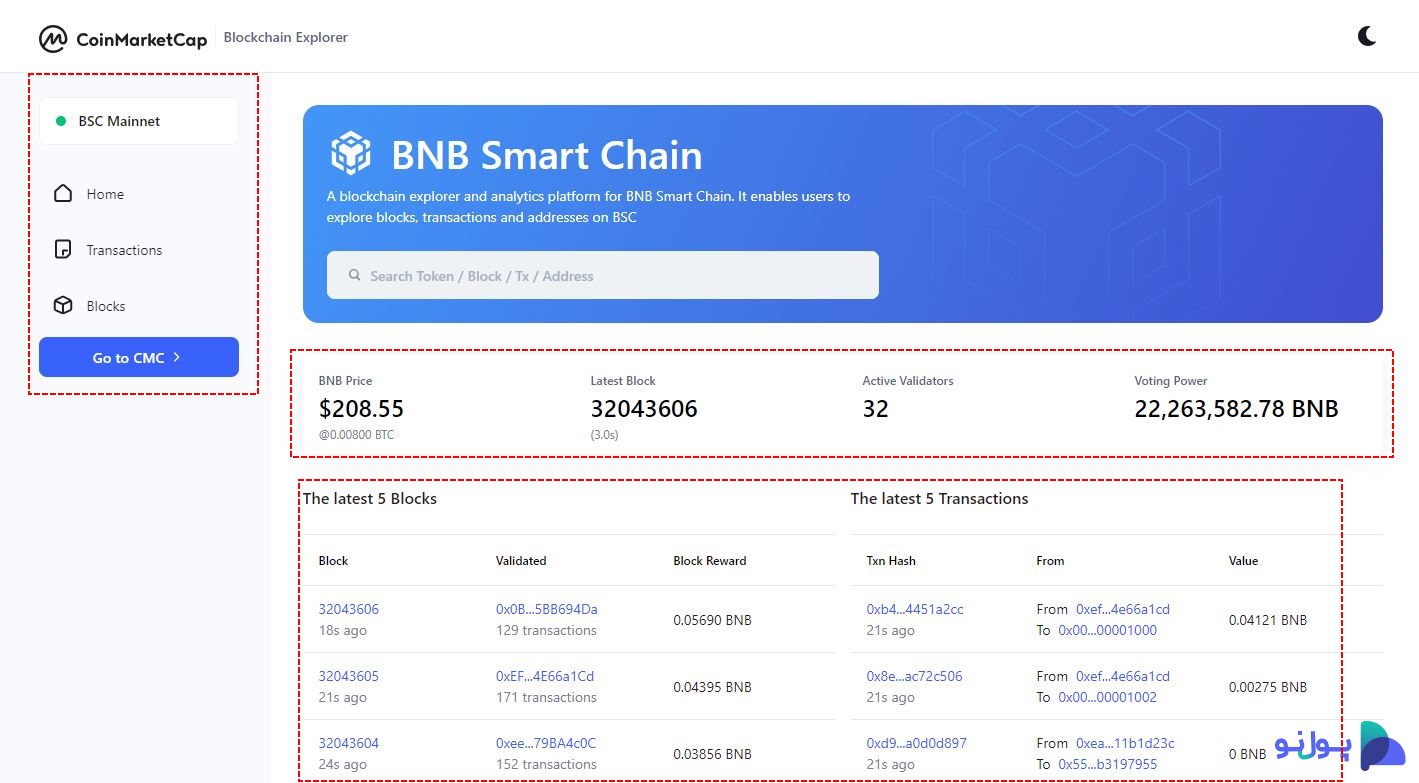Click the Go to CMC button
This screenshot has height=783, width=1419.
tap(139, 357)
